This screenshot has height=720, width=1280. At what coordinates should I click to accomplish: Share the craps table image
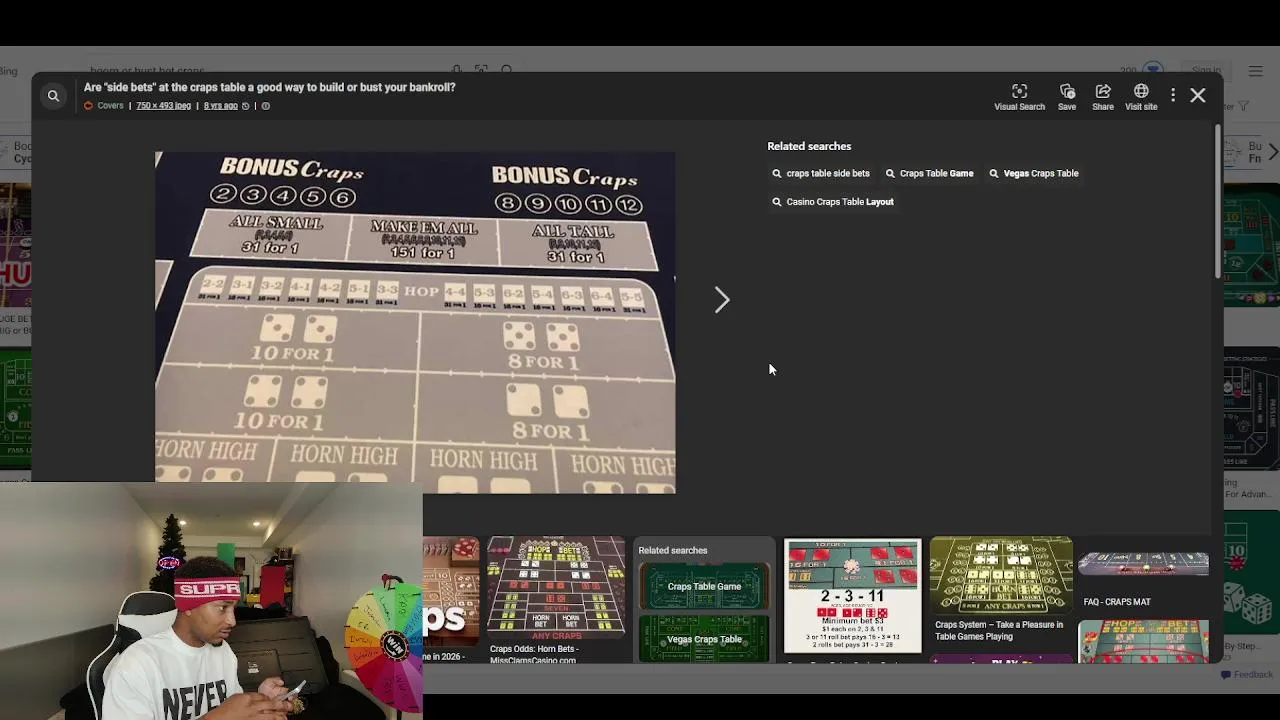coord(1103,97)
